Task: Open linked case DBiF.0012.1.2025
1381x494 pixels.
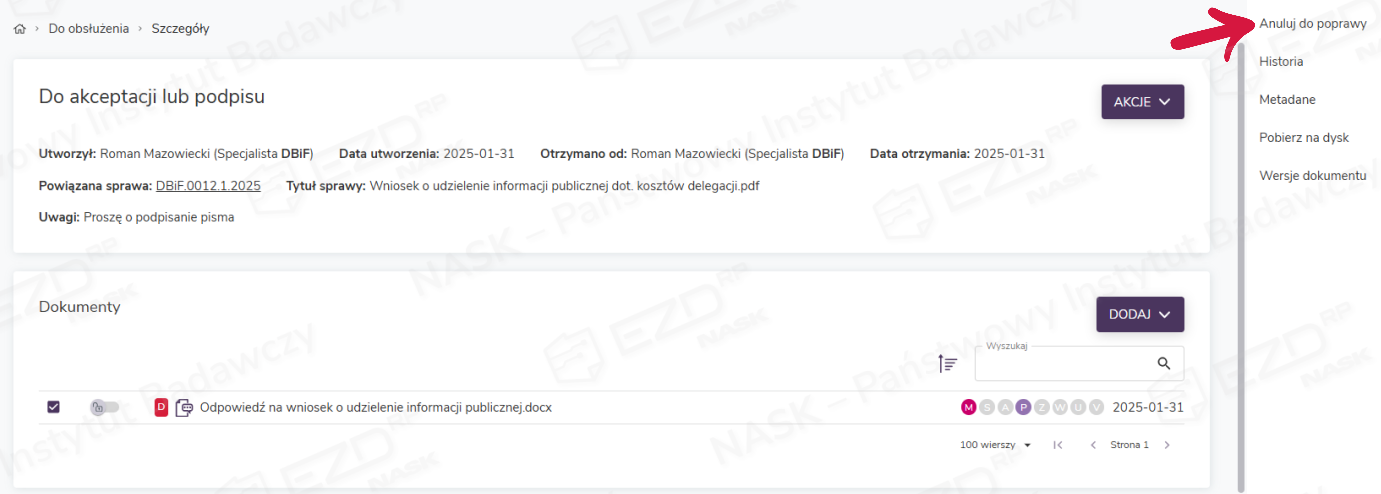Action: 208,185
